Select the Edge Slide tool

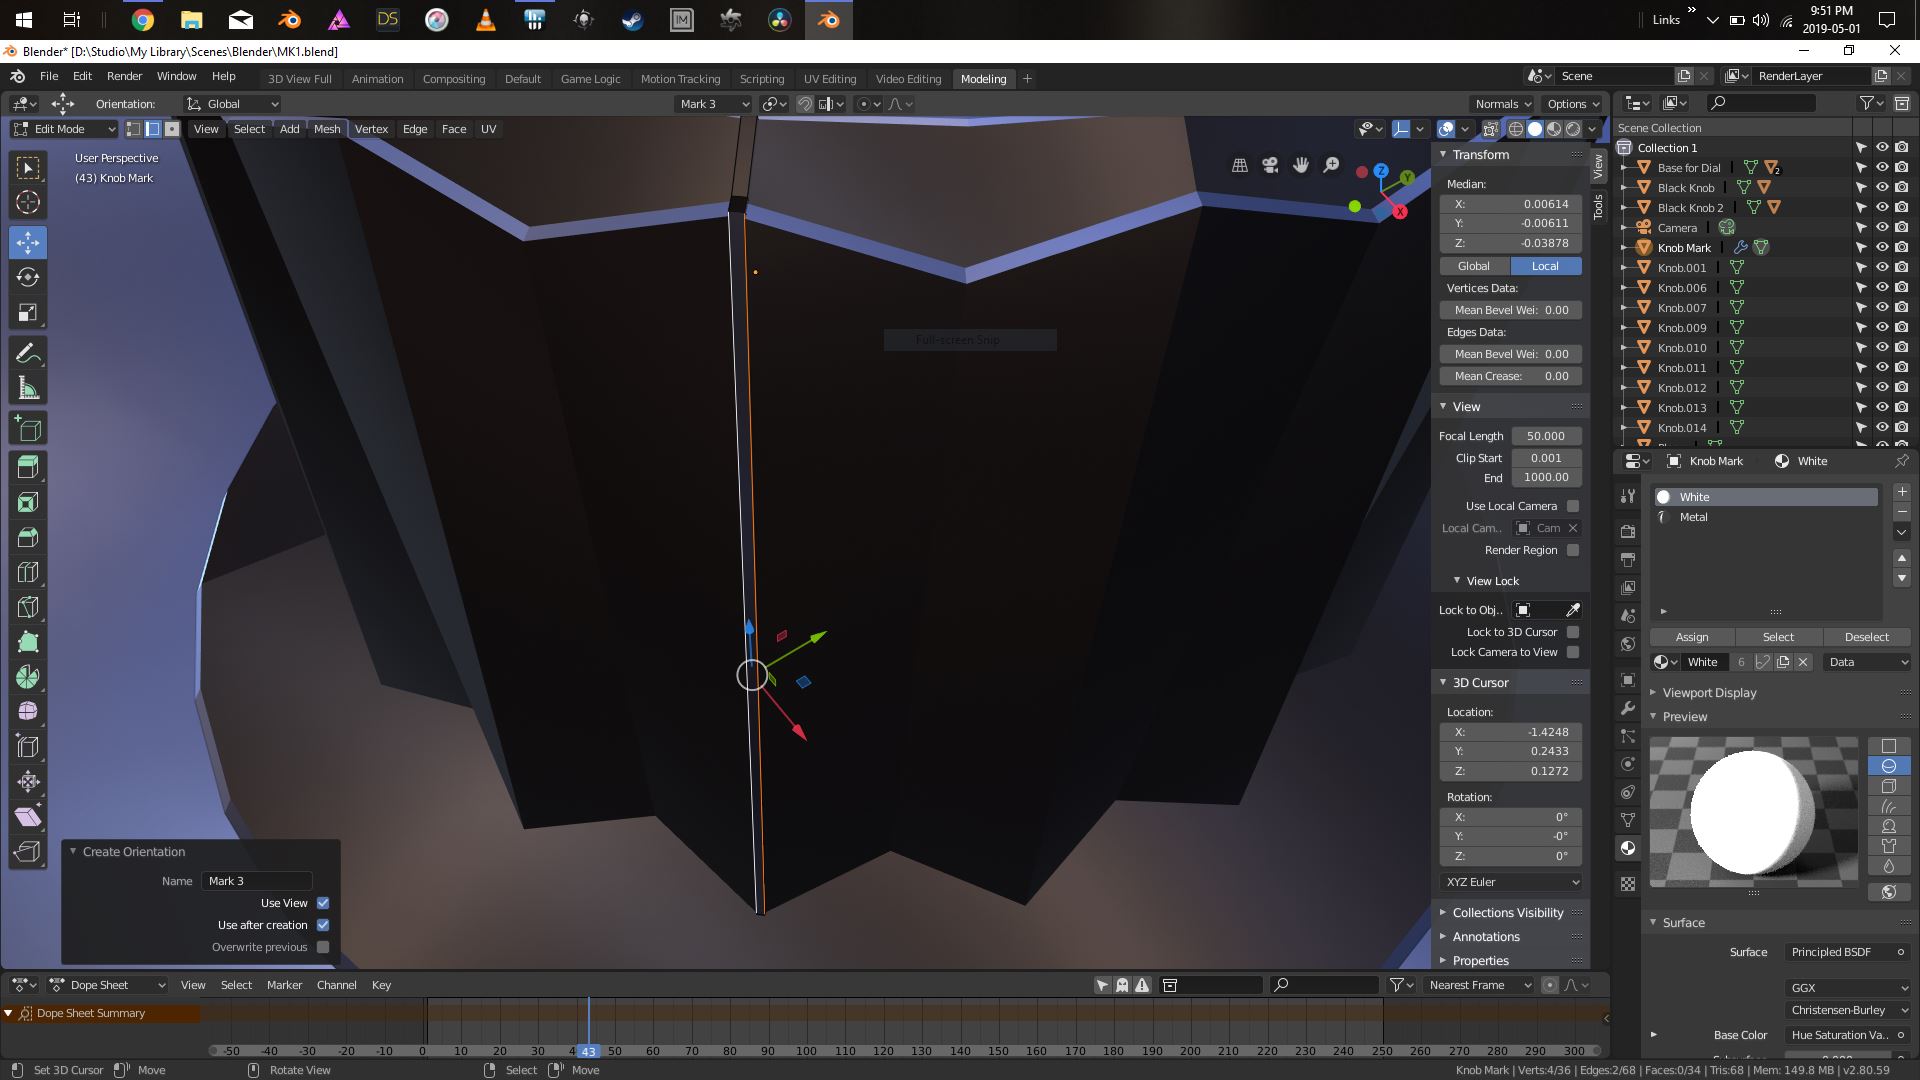[x=28, y=746]
